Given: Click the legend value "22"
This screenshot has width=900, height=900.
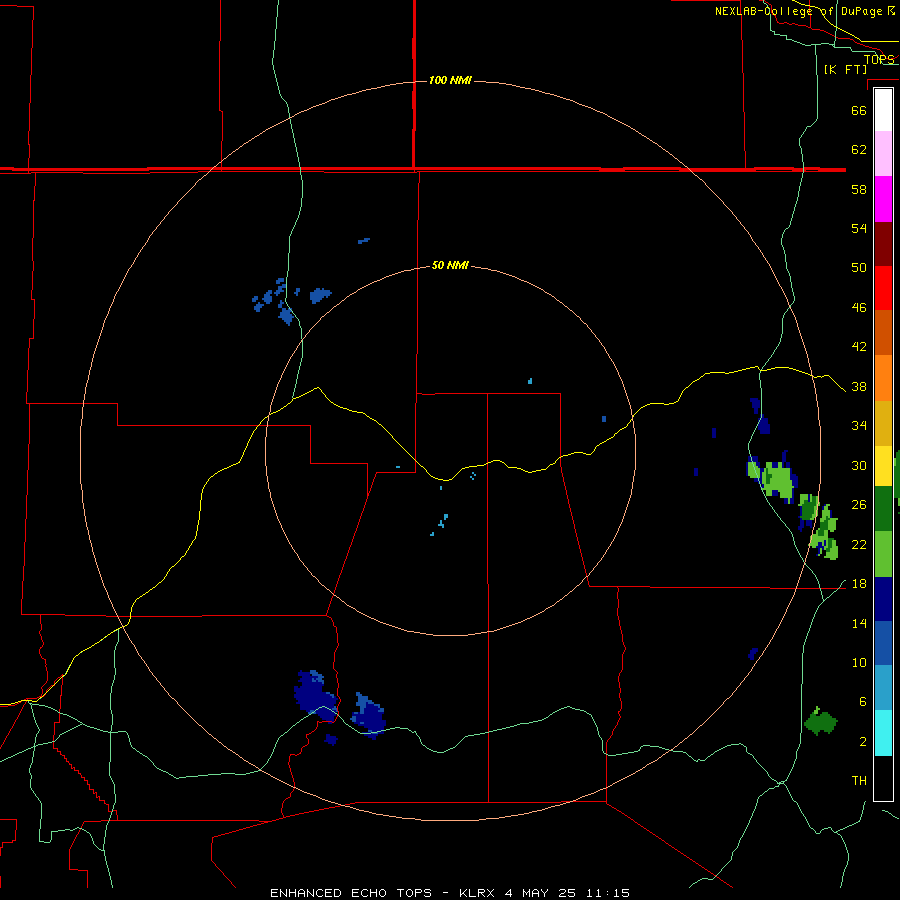Looking at the screenshot, I should 859,544.
